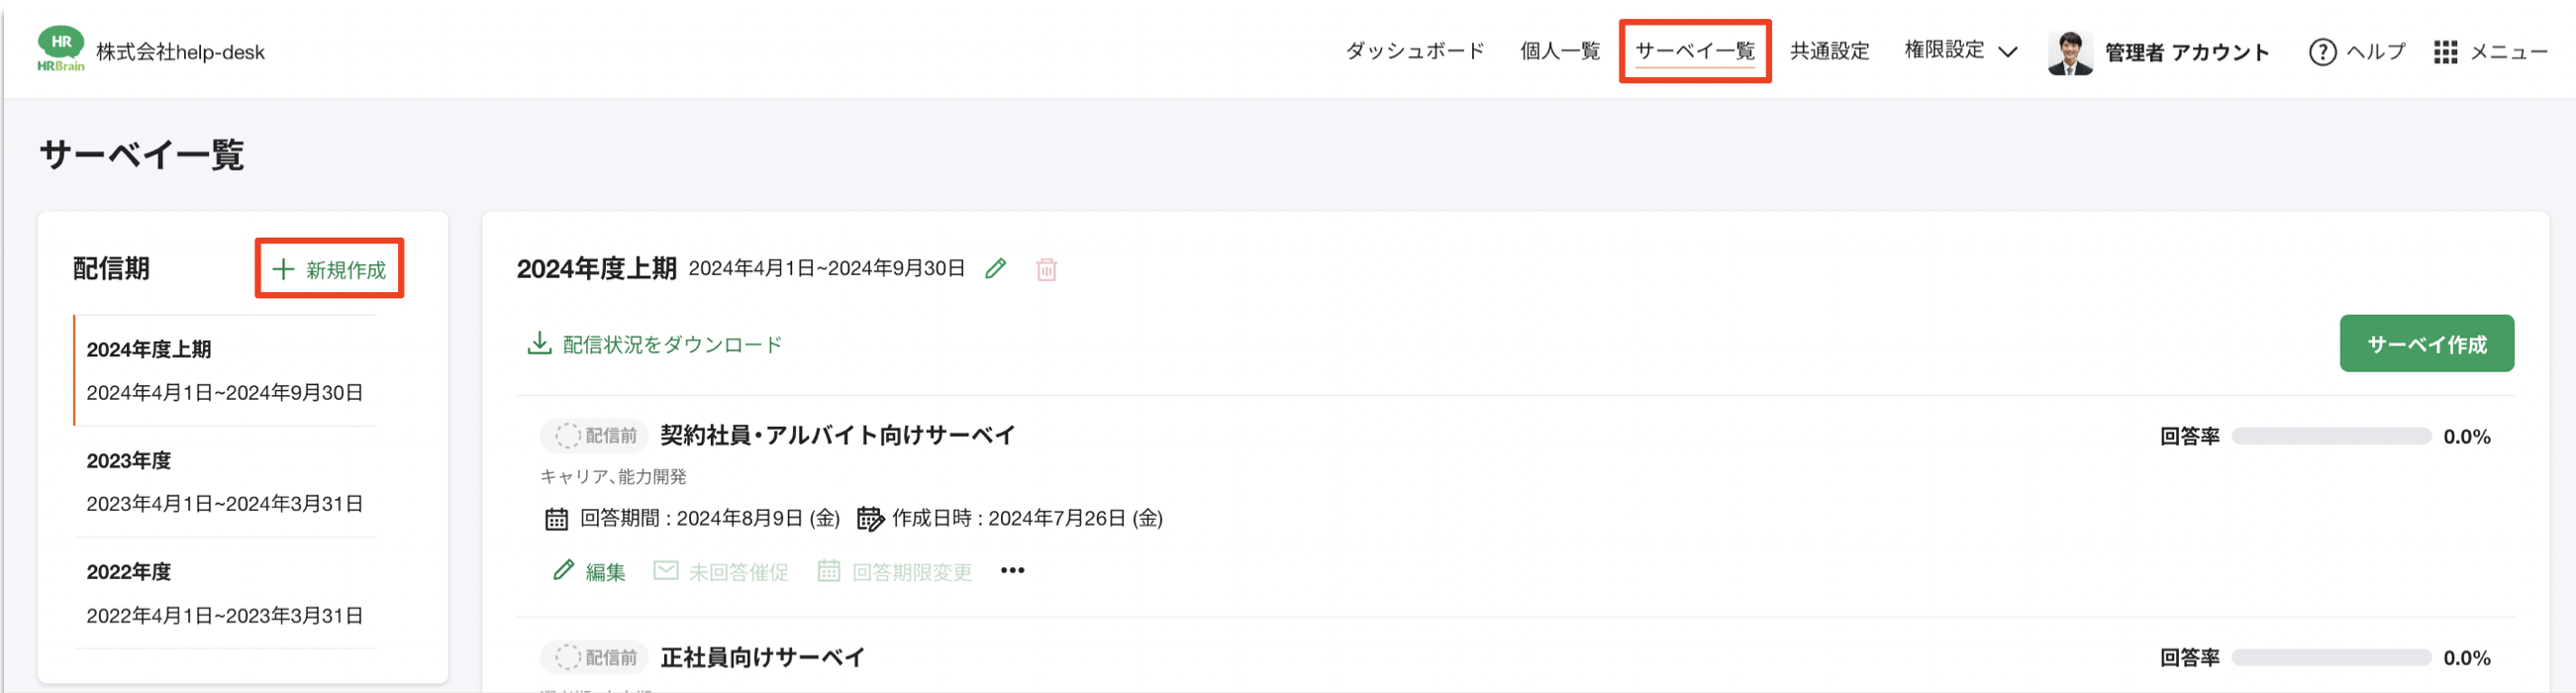Expand the 権限設定 dropdown
This screenshot has width=2576, height=693.
tap(1957, 52)
